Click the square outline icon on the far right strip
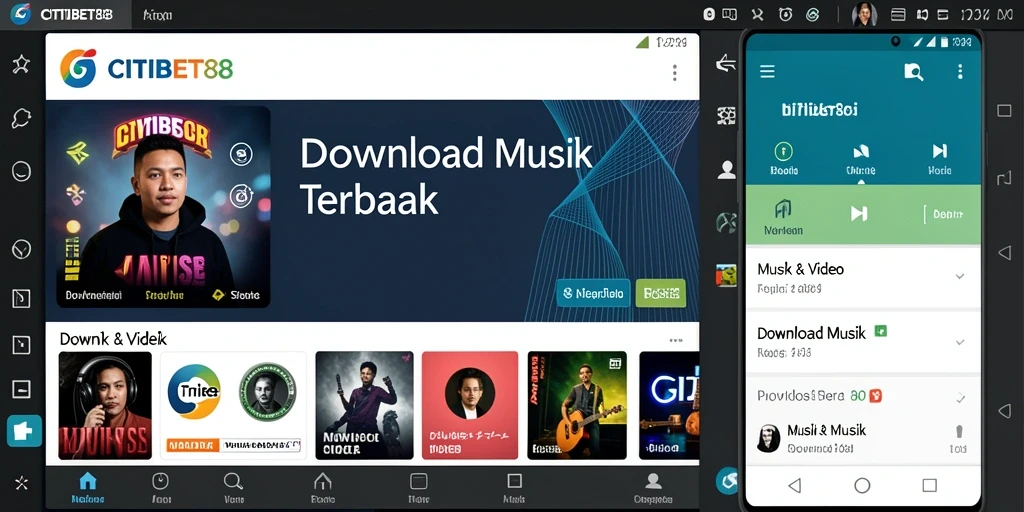Viewport: 1024px width, 512px height. 1004,110
